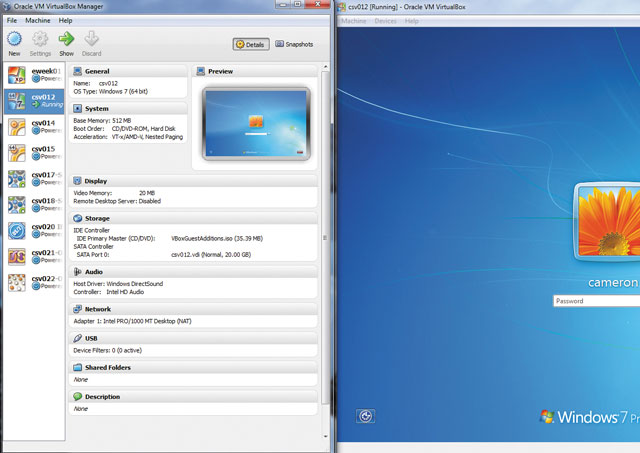Click the New virtual machine icon
Screen dimensions: 640x453
pos(14,39)
